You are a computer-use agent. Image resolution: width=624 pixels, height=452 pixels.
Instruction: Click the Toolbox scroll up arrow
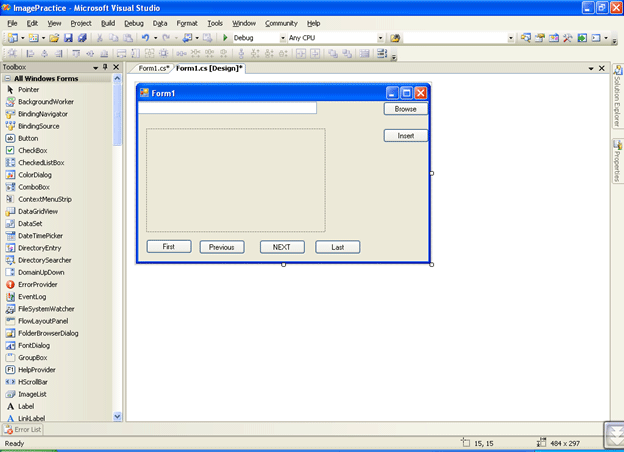pyautogui.click(x=117, y=78)
